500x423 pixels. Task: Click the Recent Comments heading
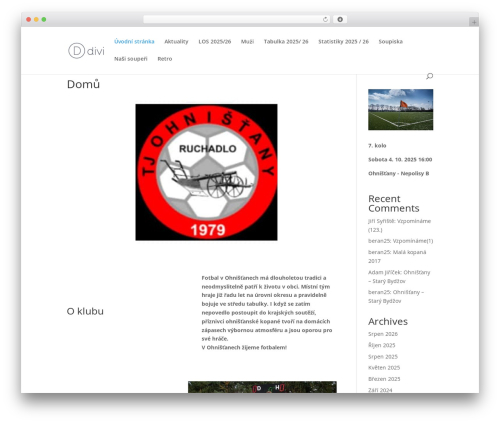[394, 203]
